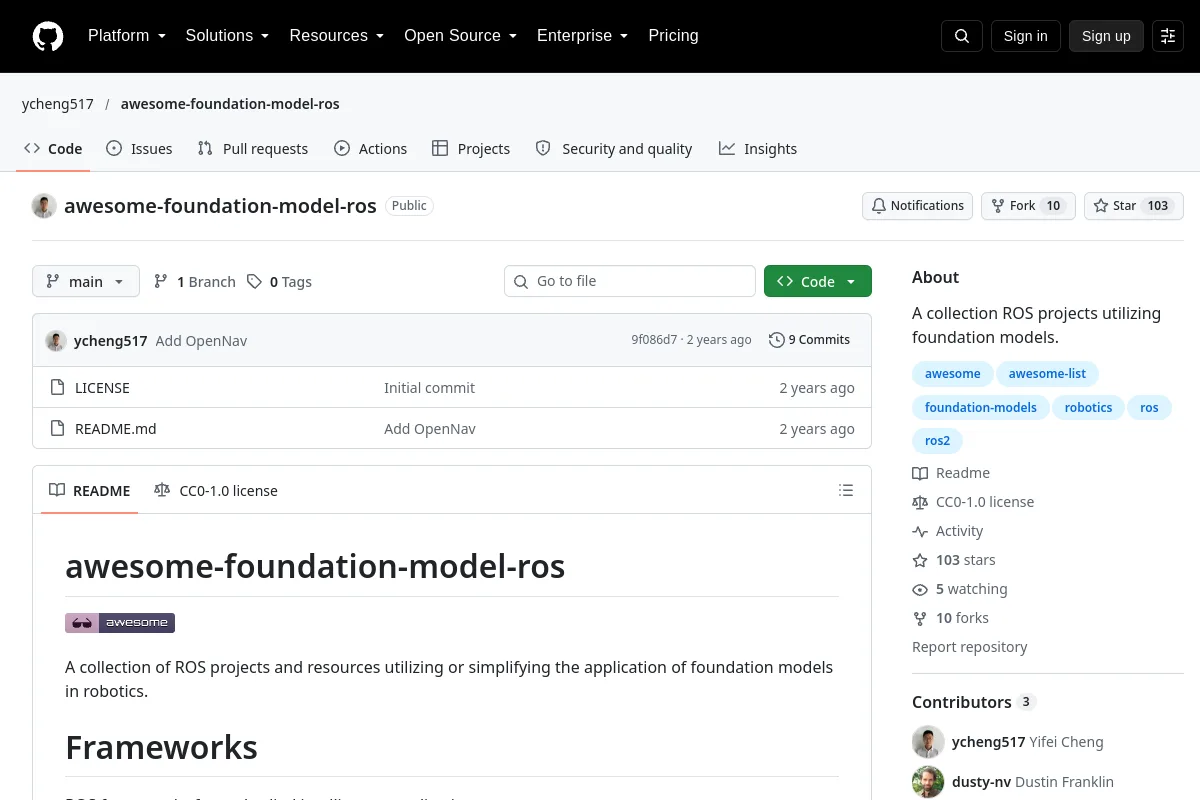
Task: Select the Pull requests tab
Action: click(x=253, y=149)
